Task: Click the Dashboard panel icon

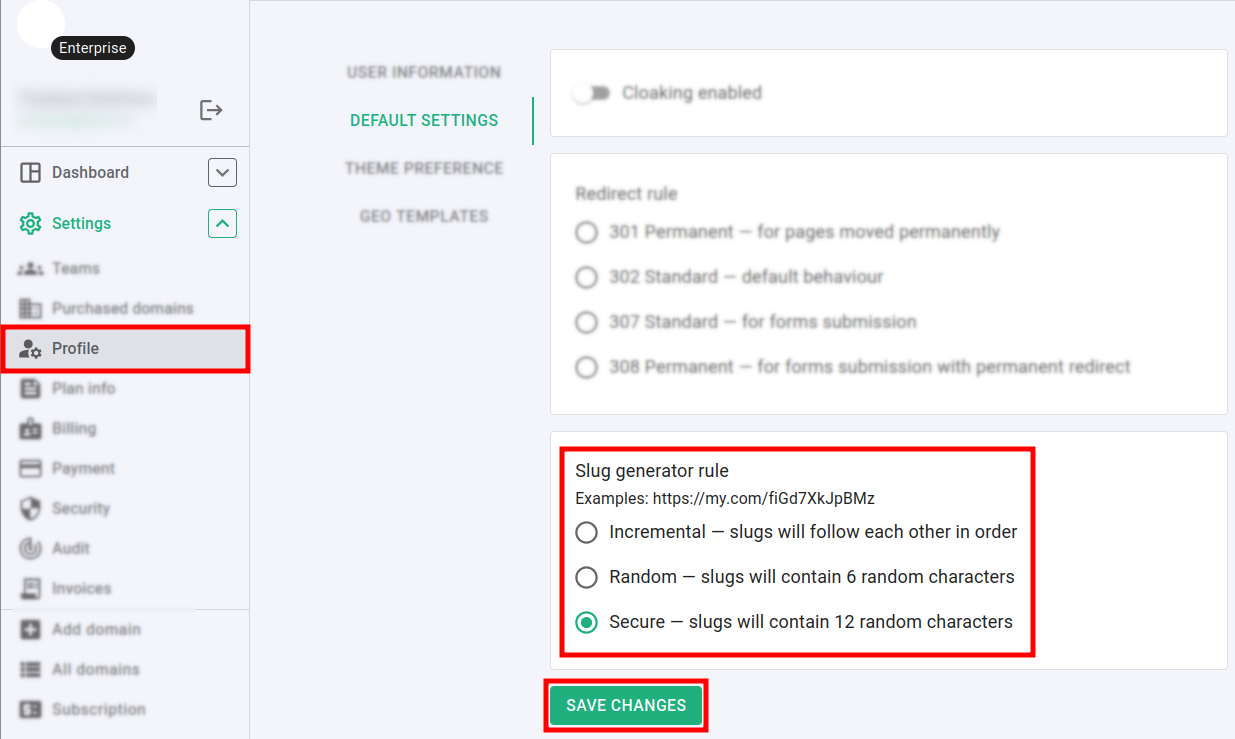Action: 30,173
